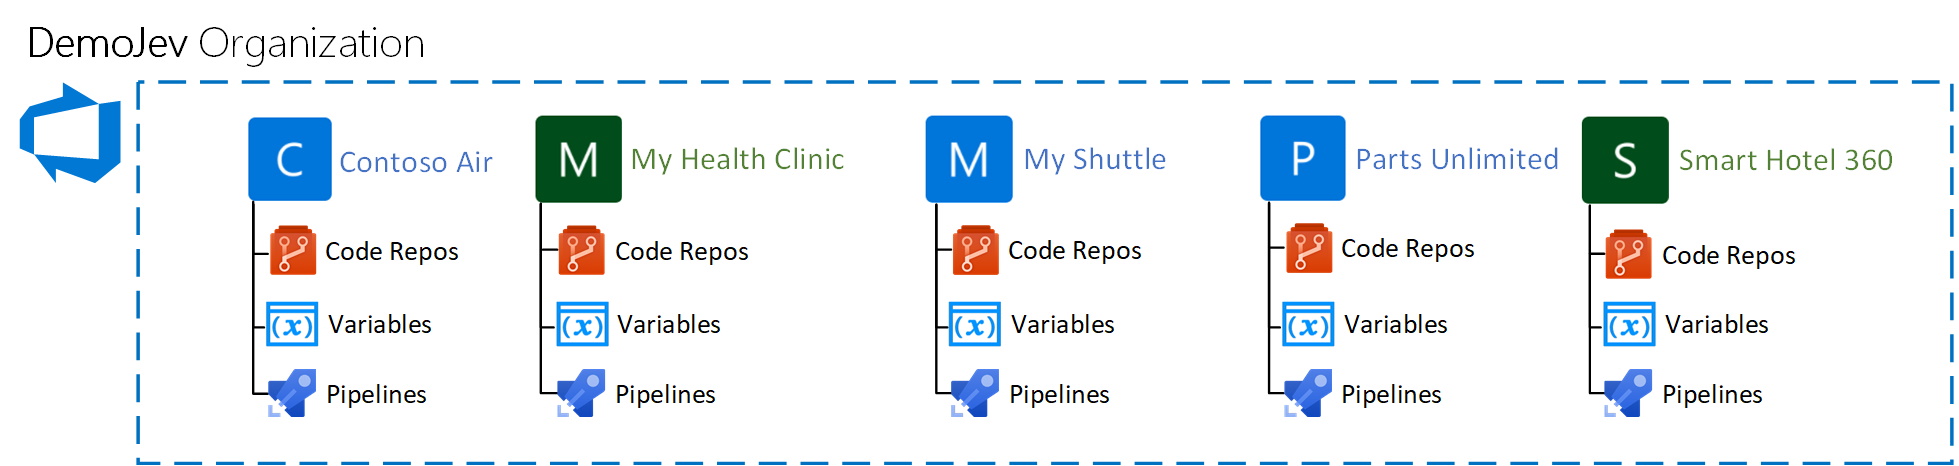
Task: Click Pipelines rocket icon under Contoso Air
Action: click(x=292, y=393)
